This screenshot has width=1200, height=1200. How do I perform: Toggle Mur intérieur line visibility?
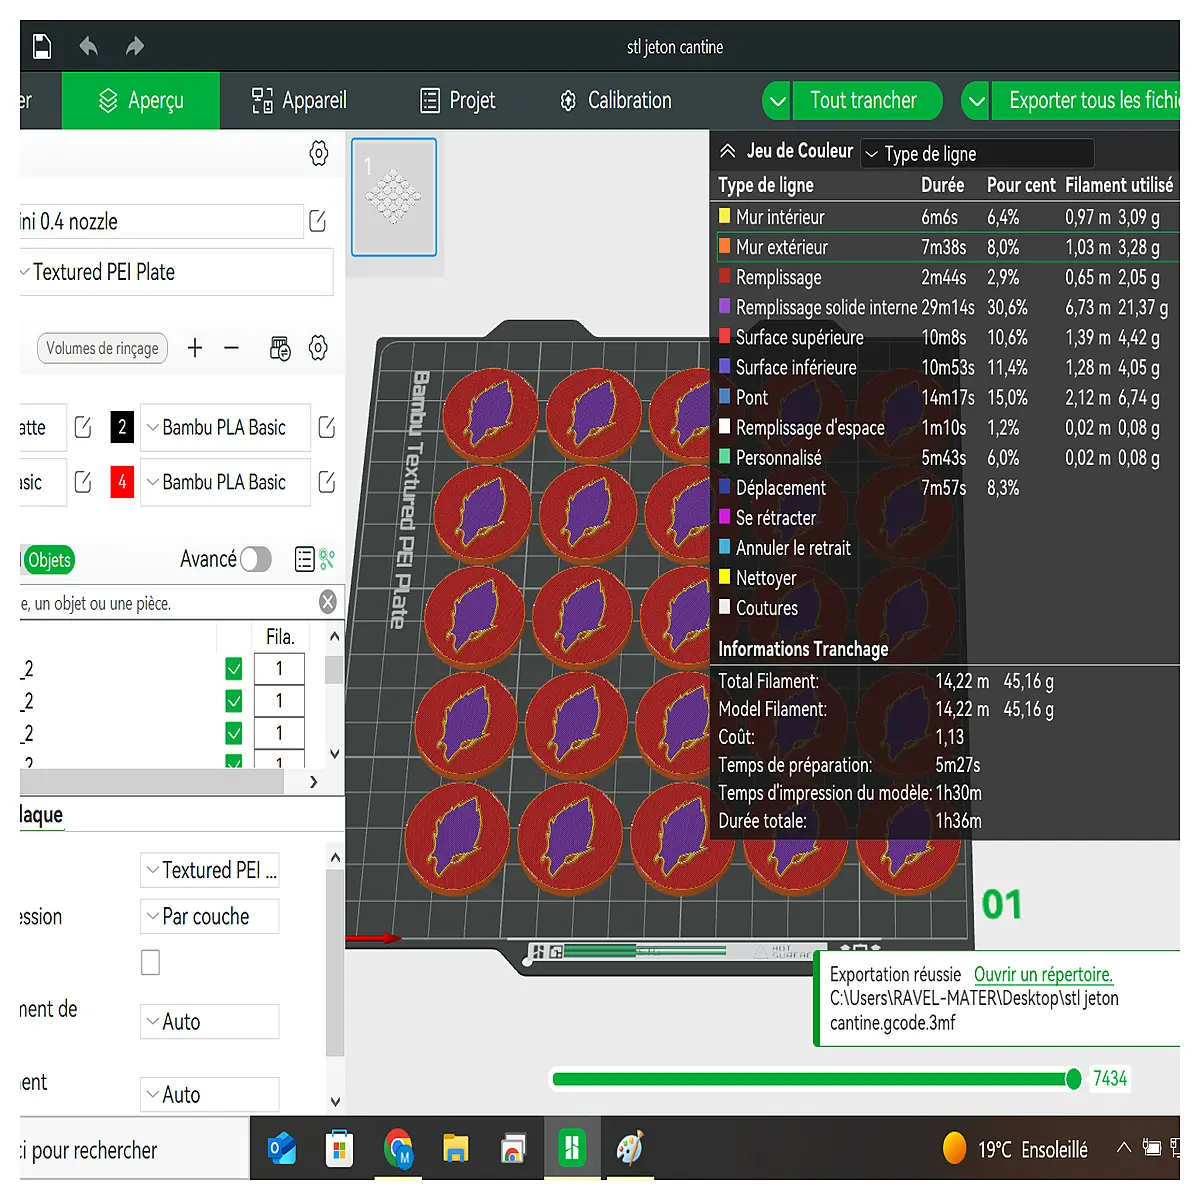click(x=725, y=215)
